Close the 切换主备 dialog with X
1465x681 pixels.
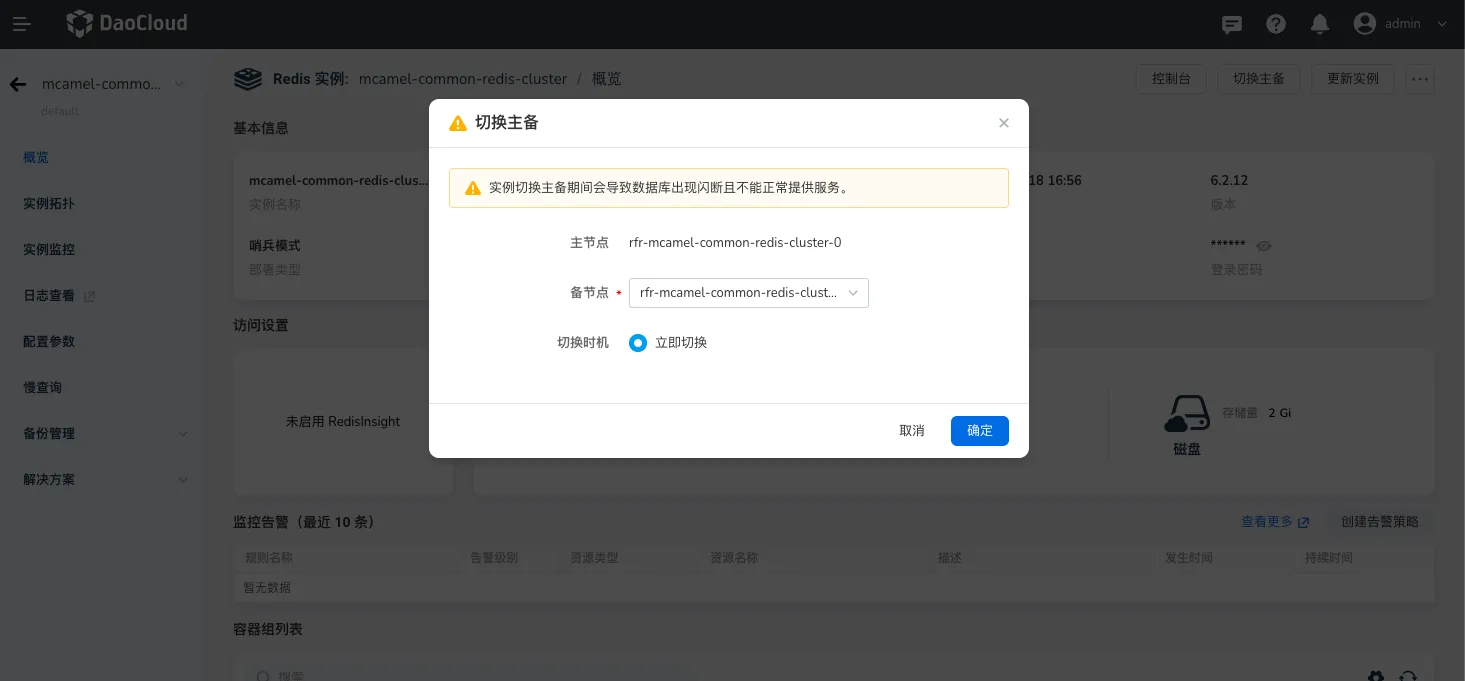pyautogui.click(x=1004, y=123)
